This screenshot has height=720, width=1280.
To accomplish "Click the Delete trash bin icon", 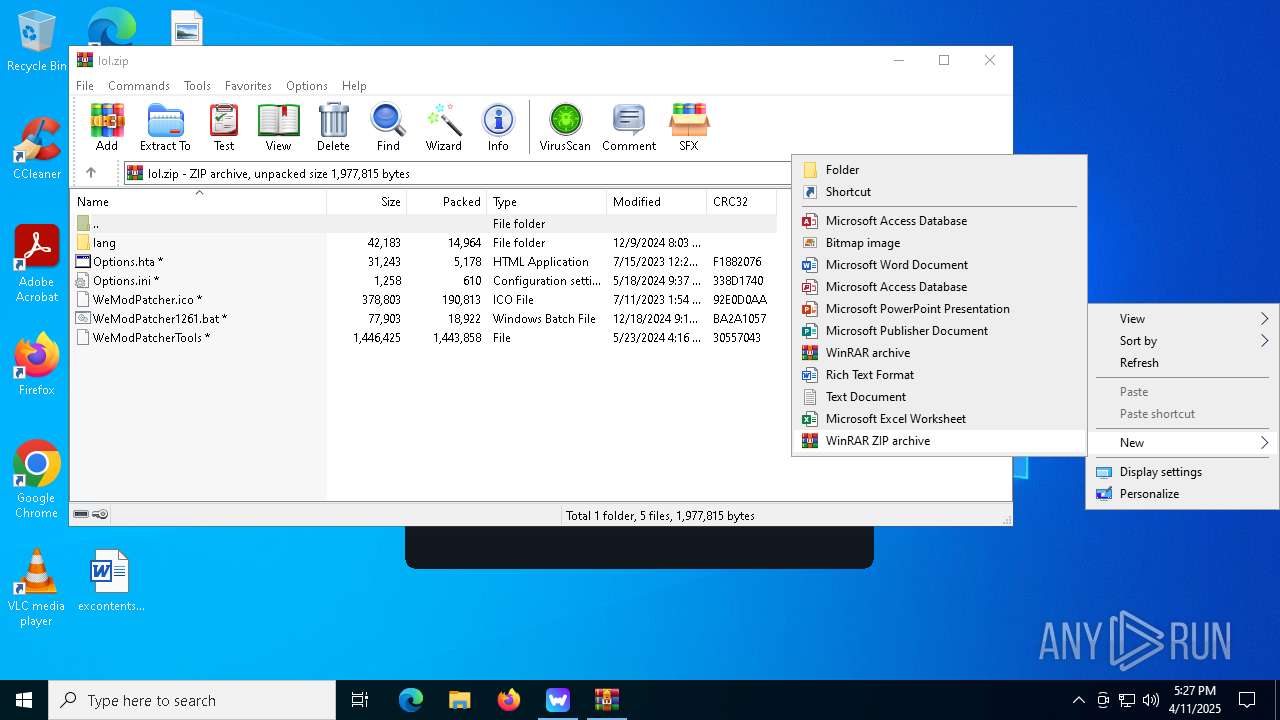I will coord(333,127).
